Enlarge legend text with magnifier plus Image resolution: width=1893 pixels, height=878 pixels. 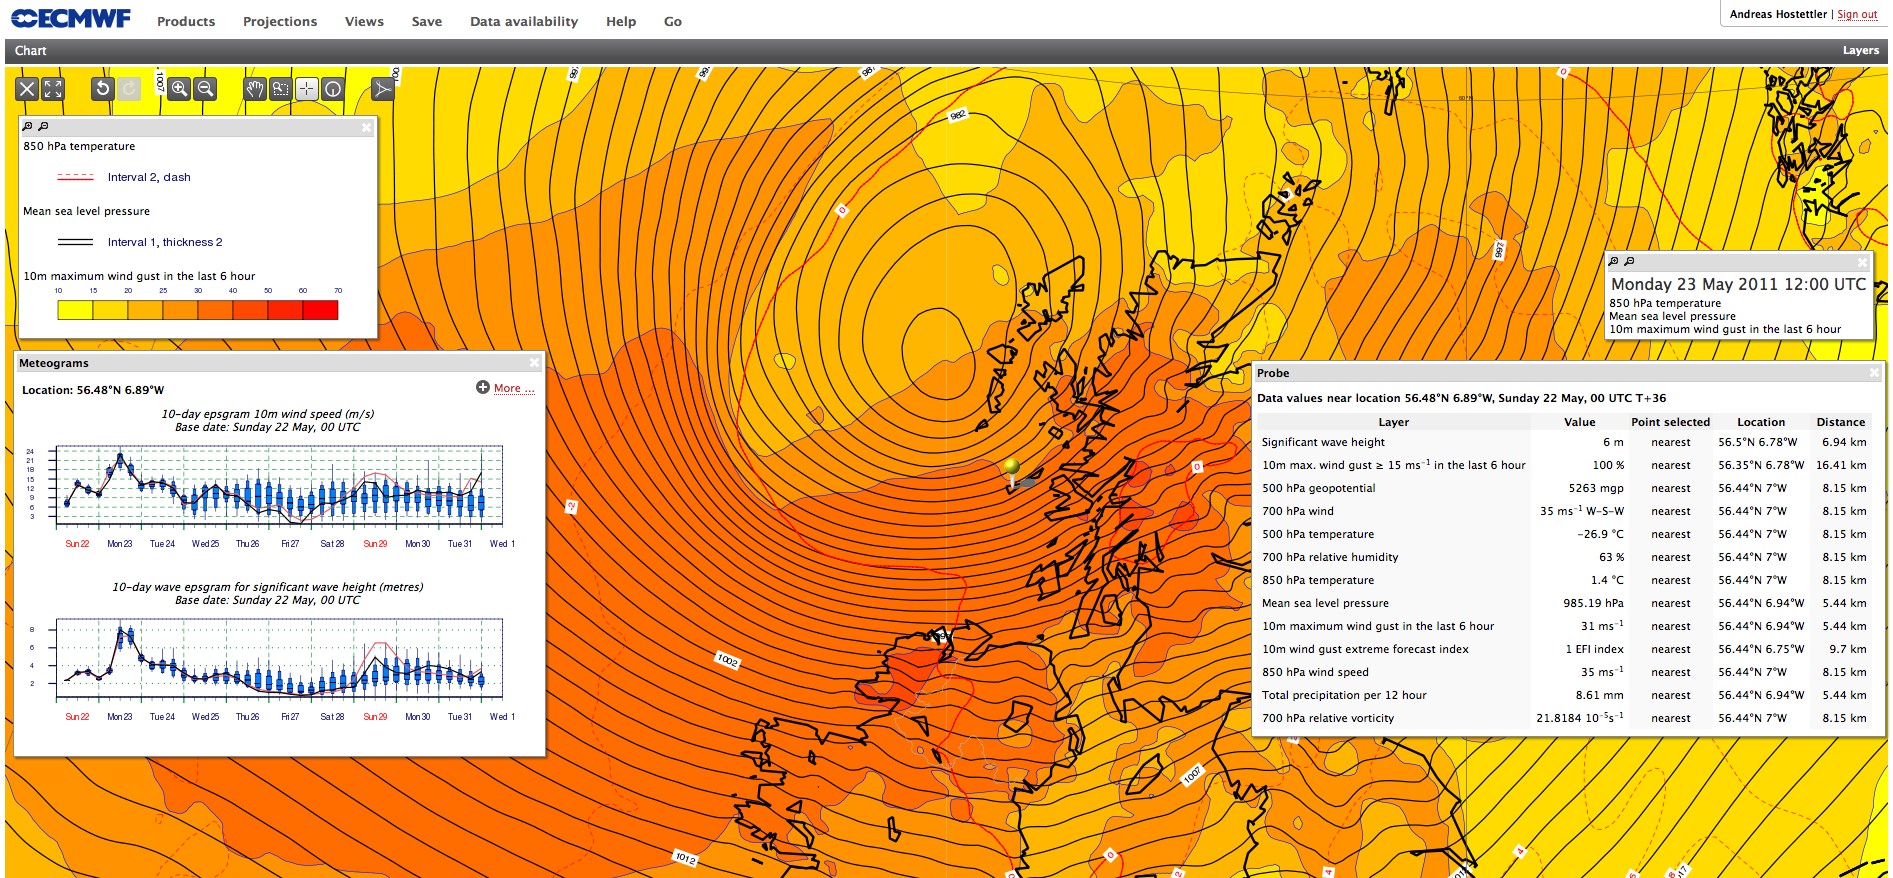(27, 127)
